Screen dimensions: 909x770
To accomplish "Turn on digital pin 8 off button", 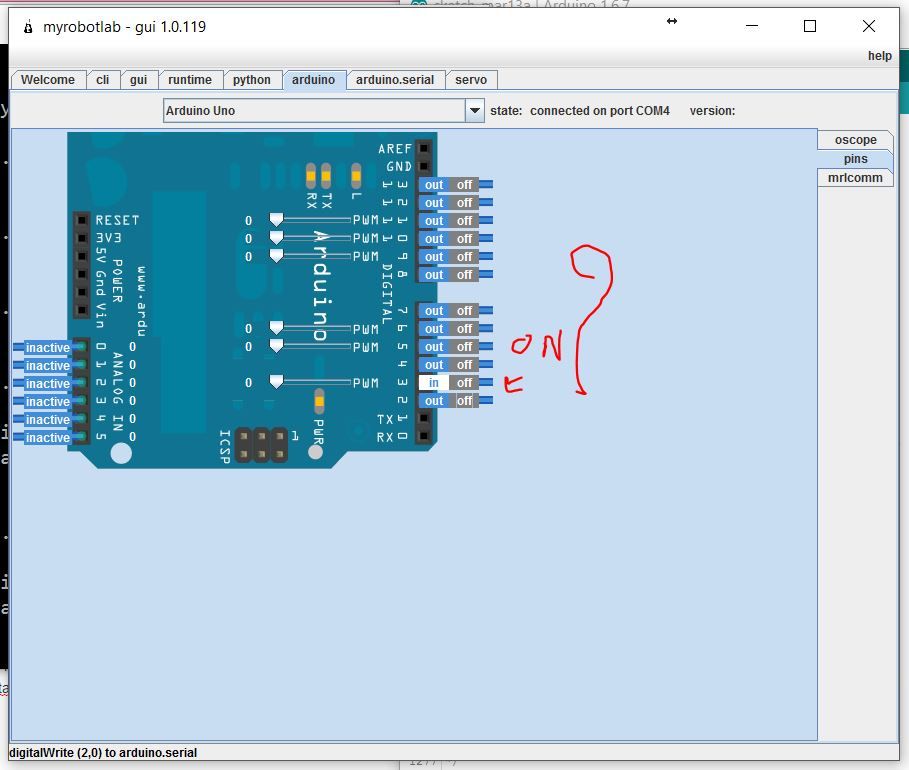I will pos(464,275).
